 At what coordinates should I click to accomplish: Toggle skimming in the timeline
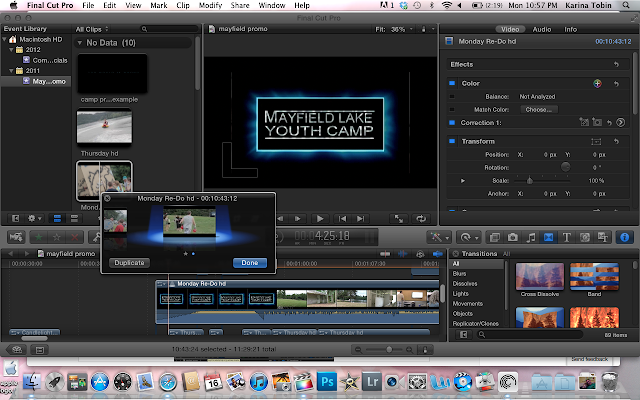click(x=385, y=254)
